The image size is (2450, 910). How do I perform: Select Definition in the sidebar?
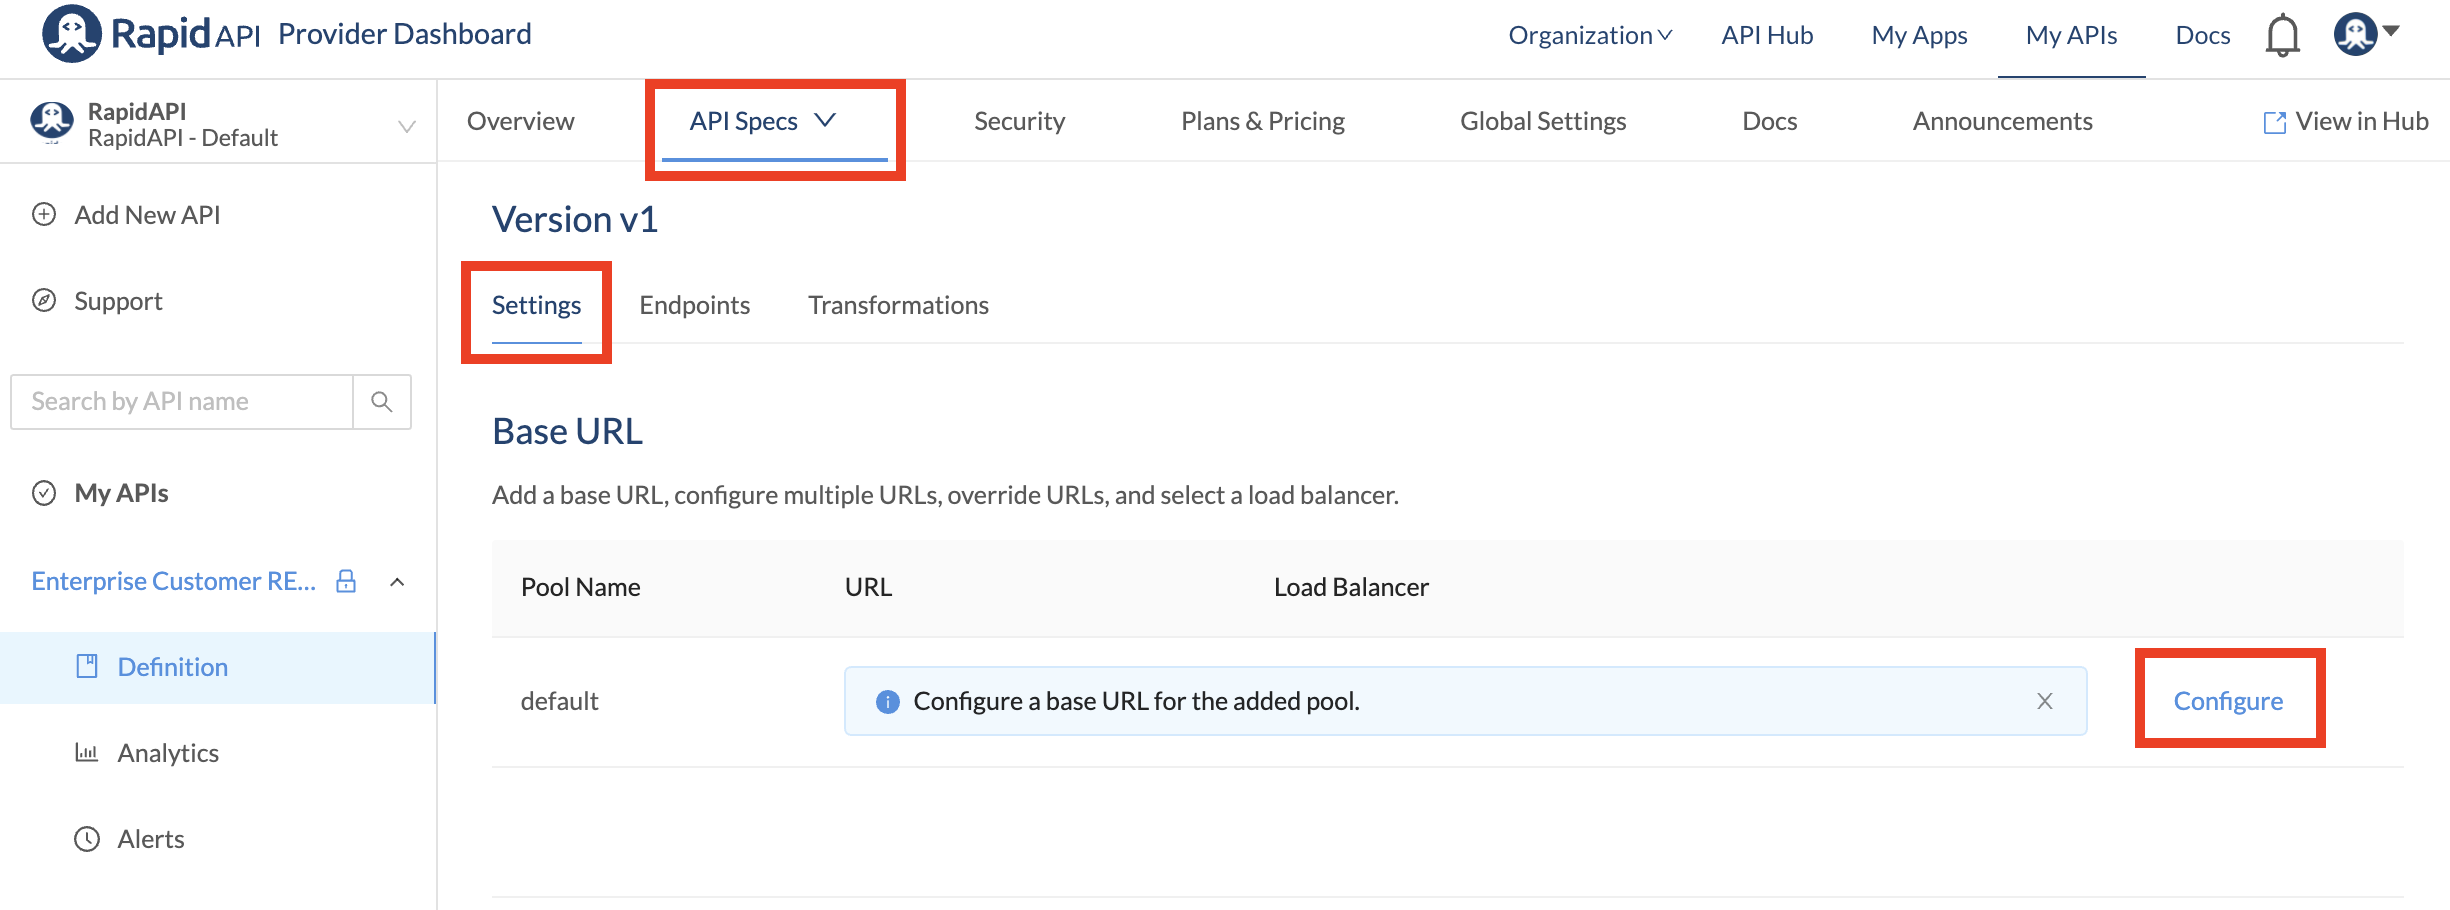tap(172, 667)
